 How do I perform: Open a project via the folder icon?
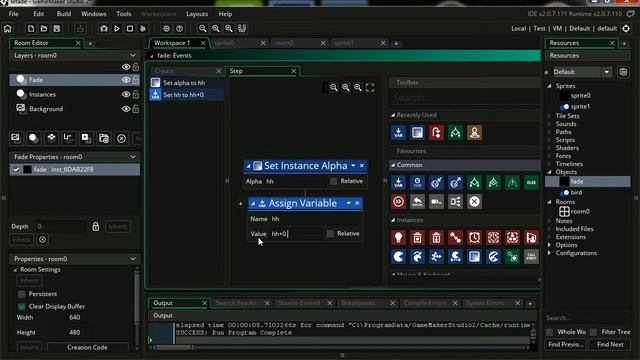tap(44, 29)
